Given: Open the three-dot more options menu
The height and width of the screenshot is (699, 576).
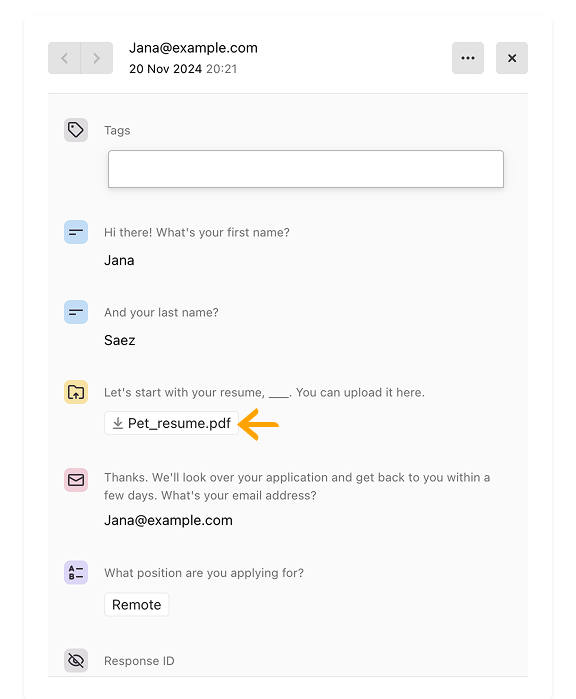Looking at the screenshot, I should [468, 58].
